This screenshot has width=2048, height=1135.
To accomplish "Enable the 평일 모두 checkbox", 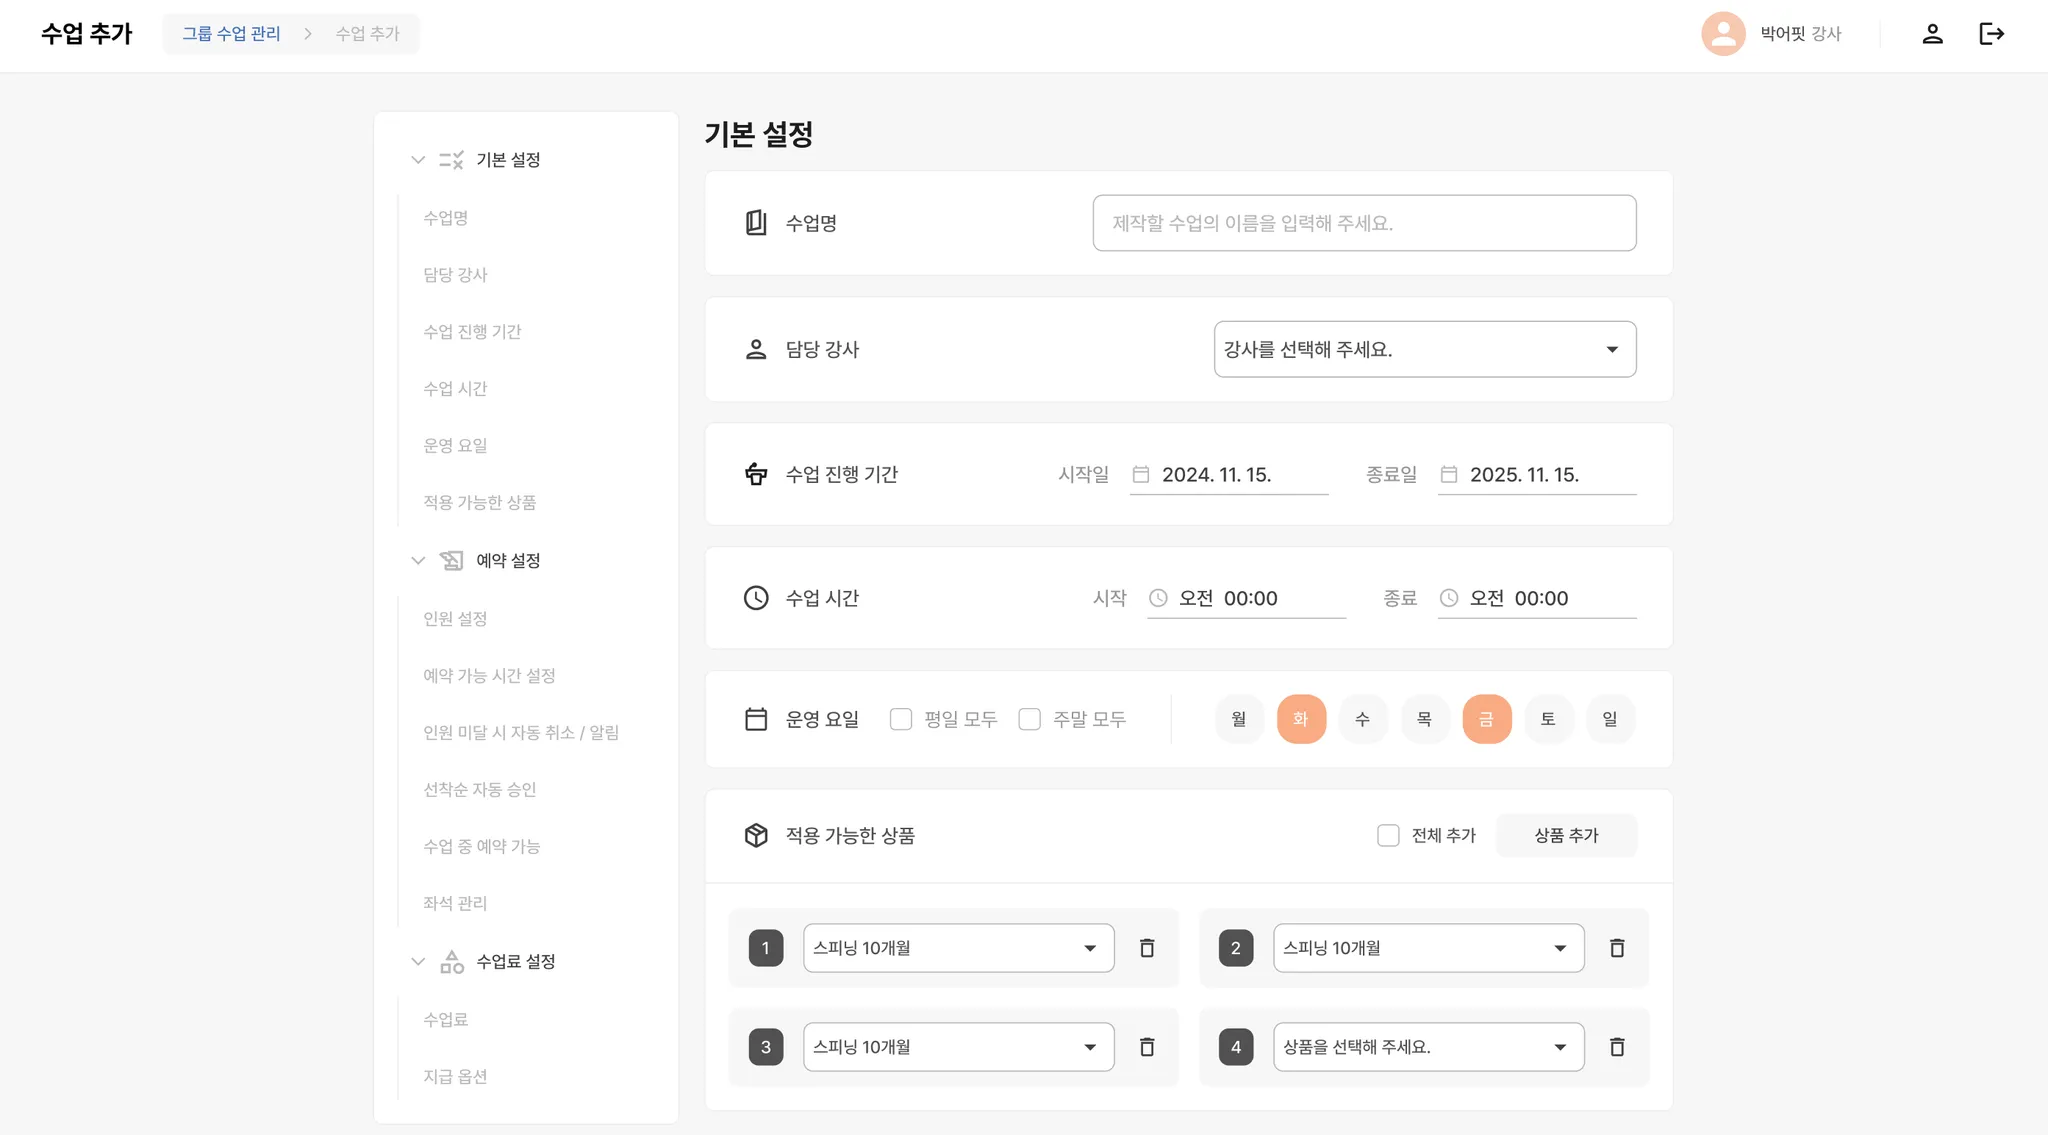I will [x=900, y=718].
